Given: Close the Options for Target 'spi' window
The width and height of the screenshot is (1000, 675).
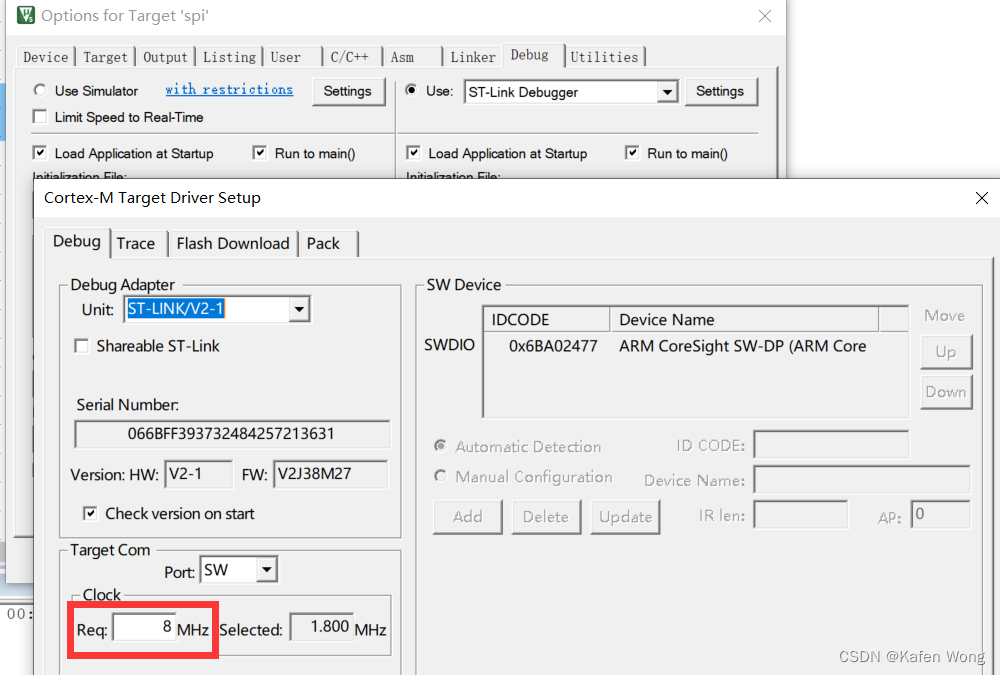Looking at the screenshot, I should tap(765, 16).
